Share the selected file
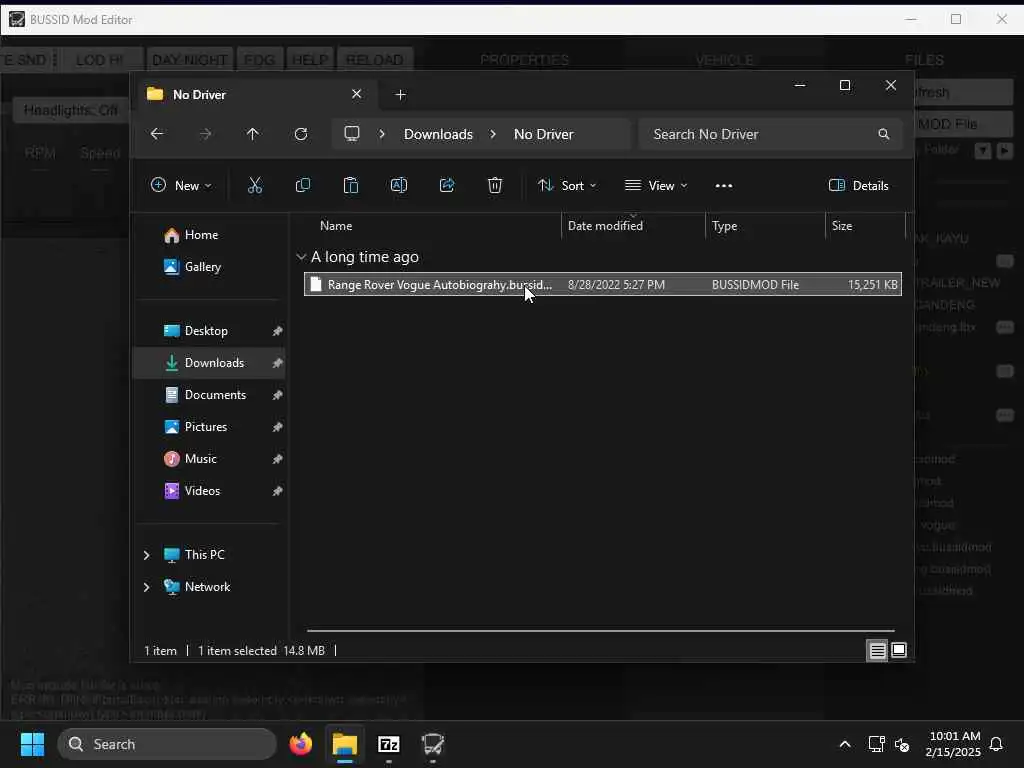The height and width of the screenshot is (768, 1024). click(x=447, y=185)
